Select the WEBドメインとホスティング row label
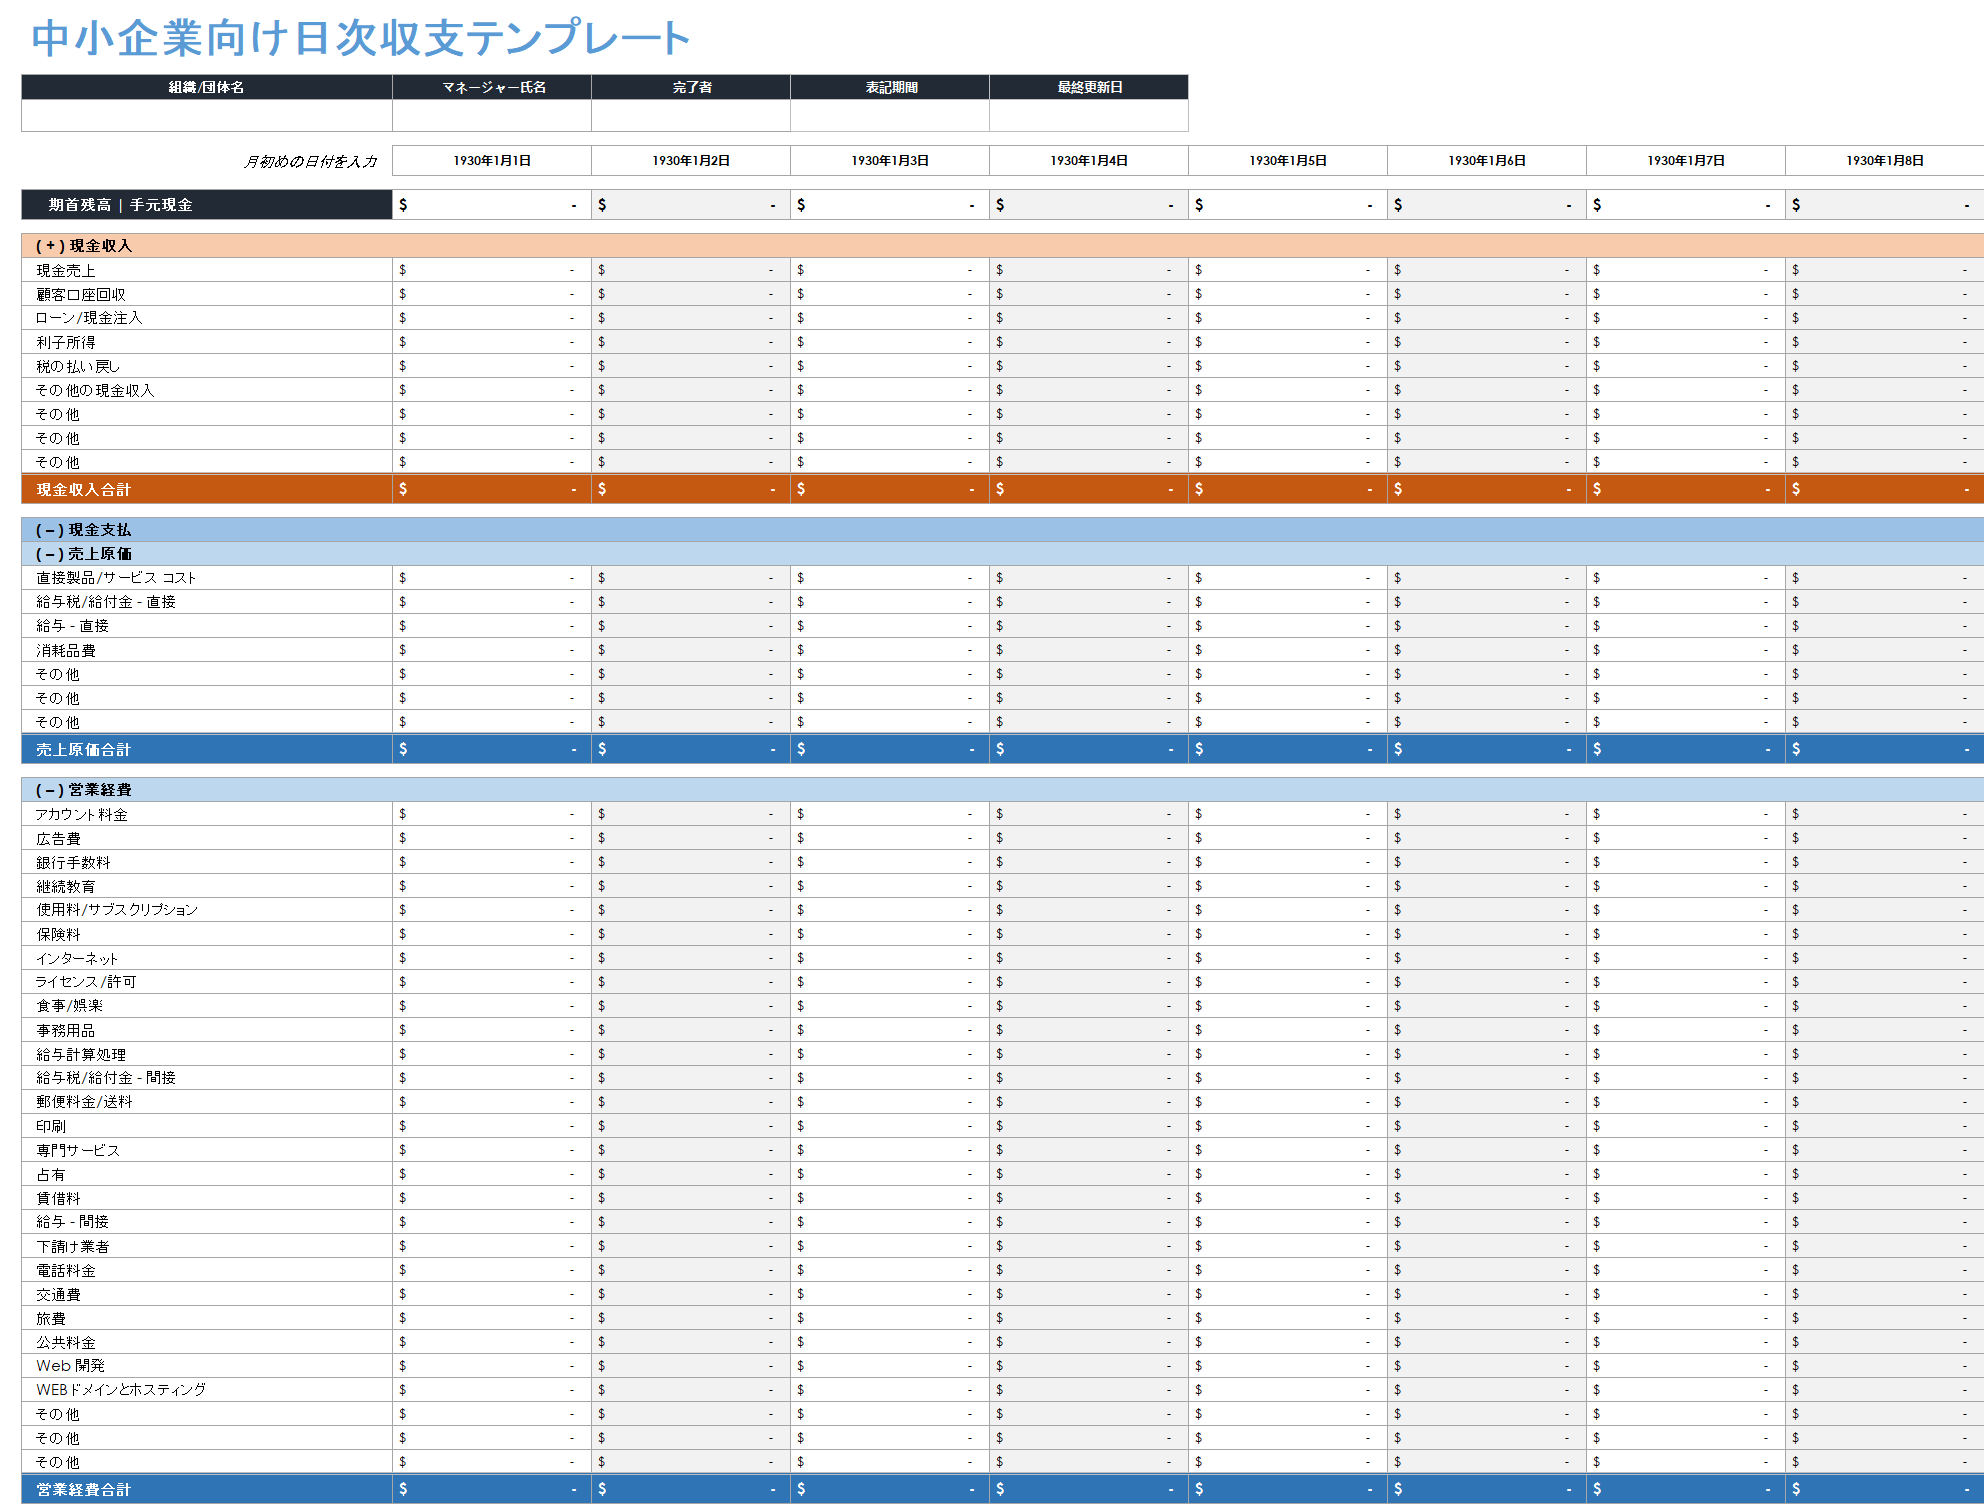 click(x=207, y=1390)
